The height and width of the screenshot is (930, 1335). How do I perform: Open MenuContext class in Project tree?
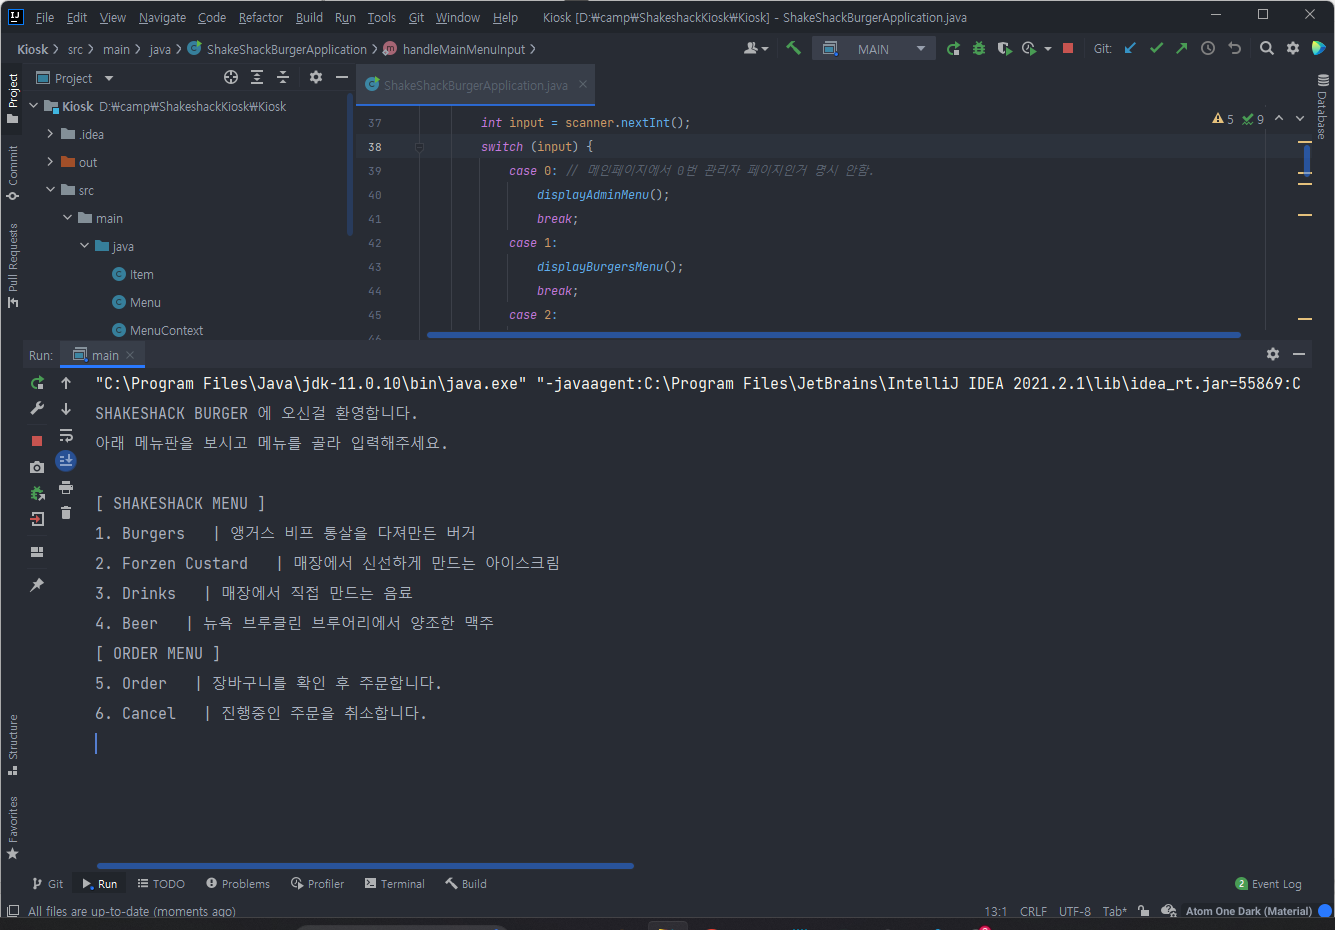coord(166,330)
